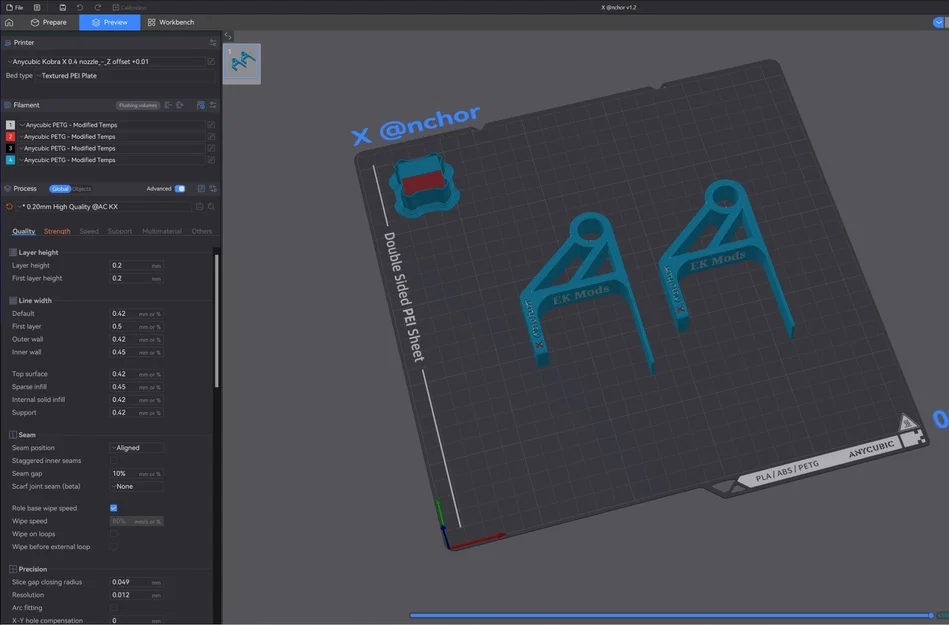The height and width of the screenshot is (625, 949).
Task: Open filament 2 preset dropdown
Action: tap(111, 137)
